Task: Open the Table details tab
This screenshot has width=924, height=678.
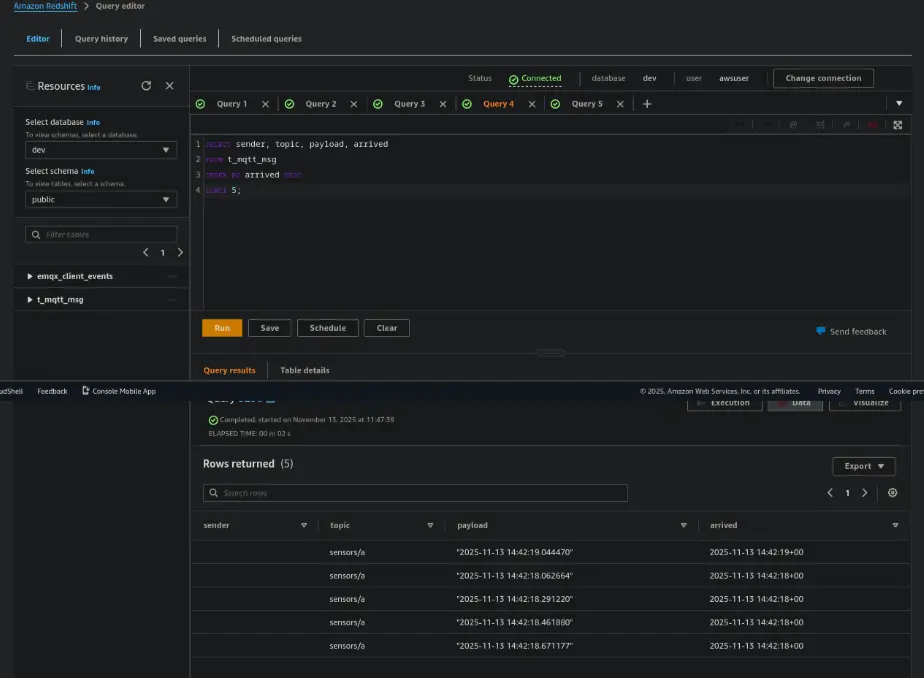Action: coord(304,370)
